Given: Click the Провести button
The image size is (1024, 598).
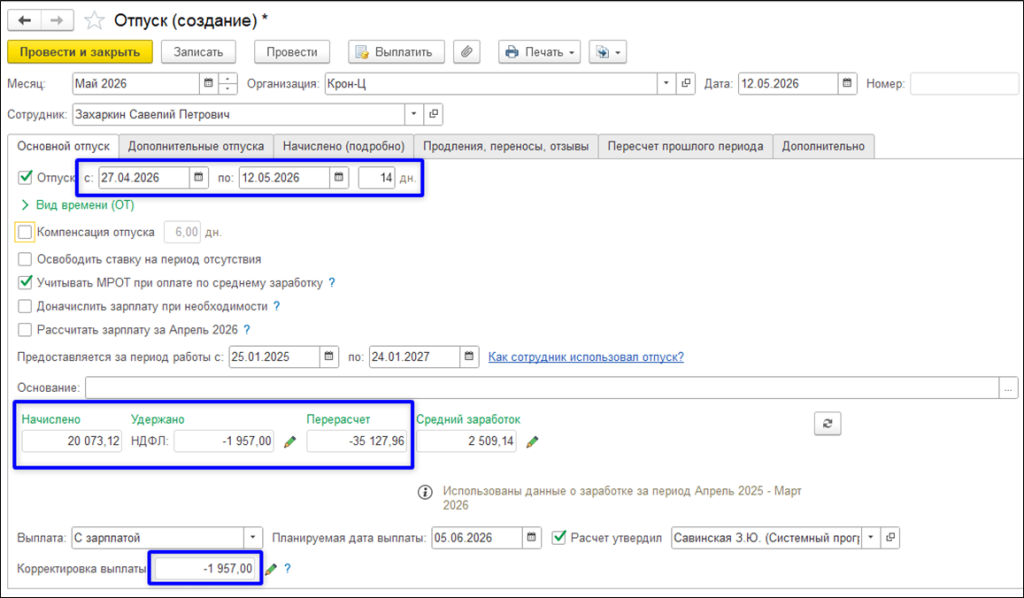Looking at the screenshot, I should pos(292,52).
